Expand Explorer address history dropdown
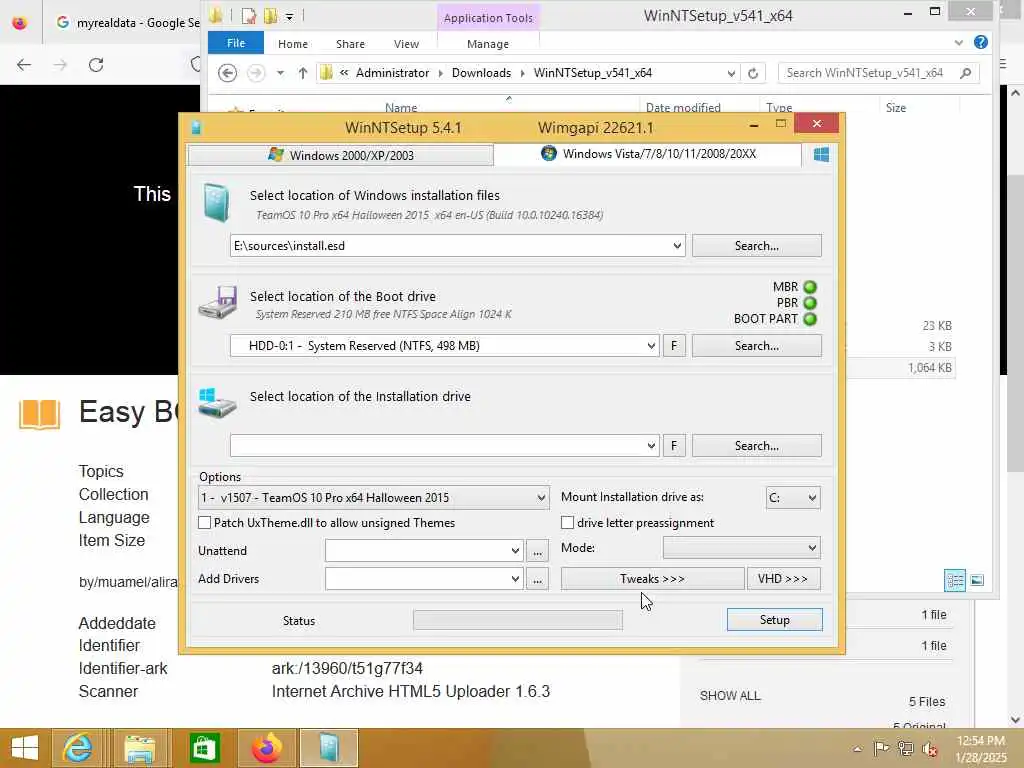The image size is (1024, 768). (731, 73)
